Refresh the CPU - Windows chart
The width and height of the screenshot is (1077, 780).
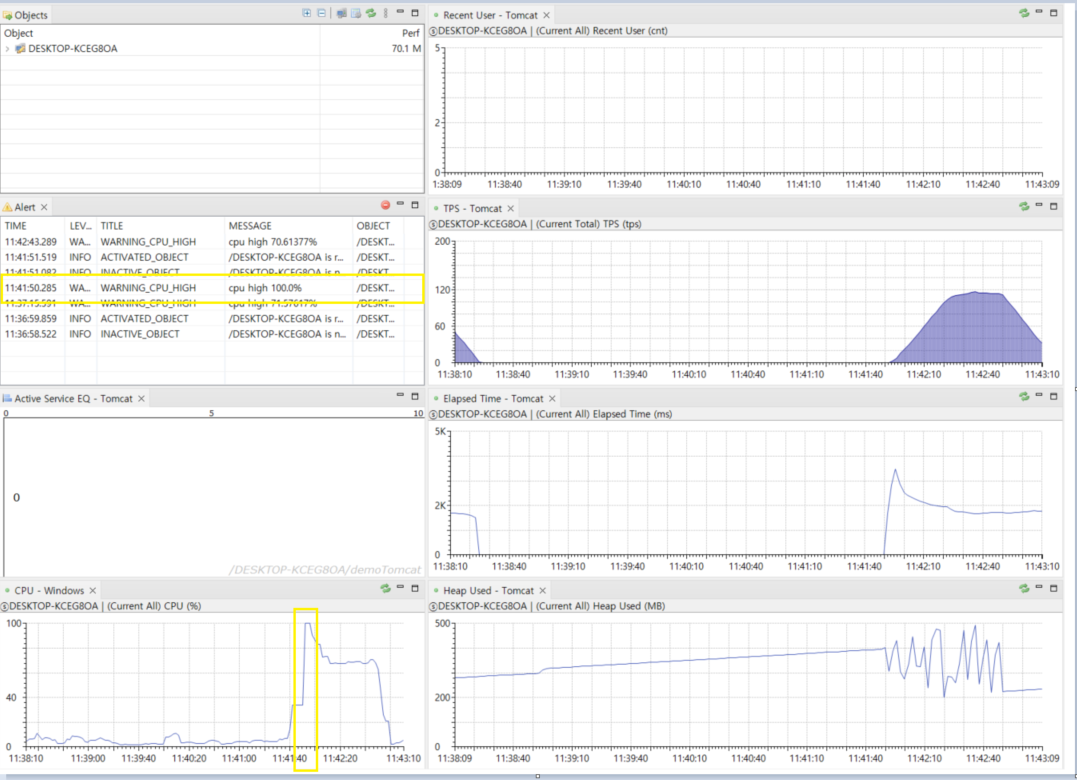click(385, 588)
